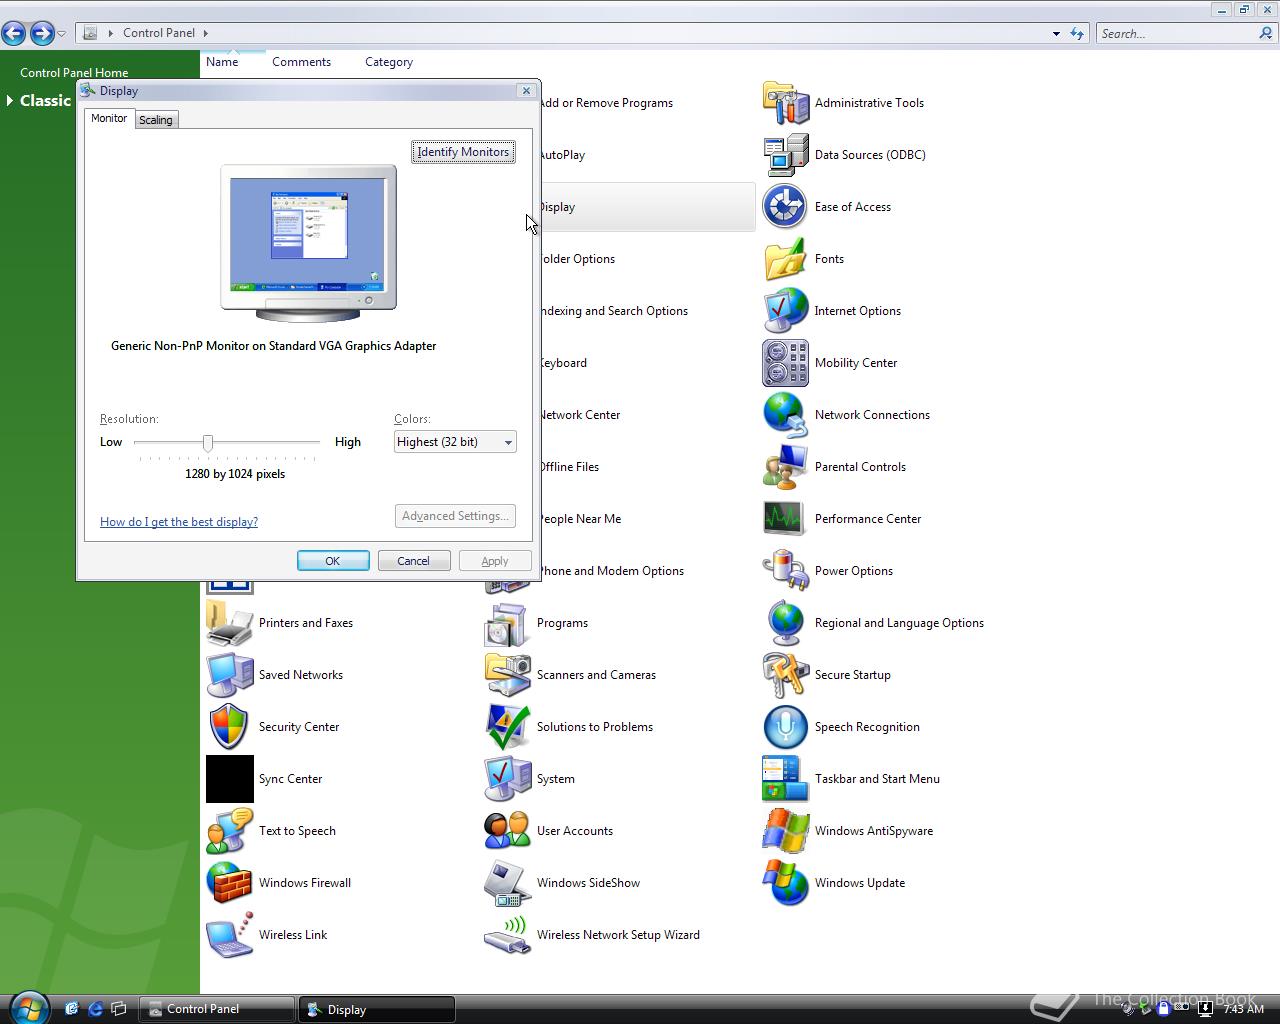
Task: Open Mobility Center icon
Action: (785, 363)
